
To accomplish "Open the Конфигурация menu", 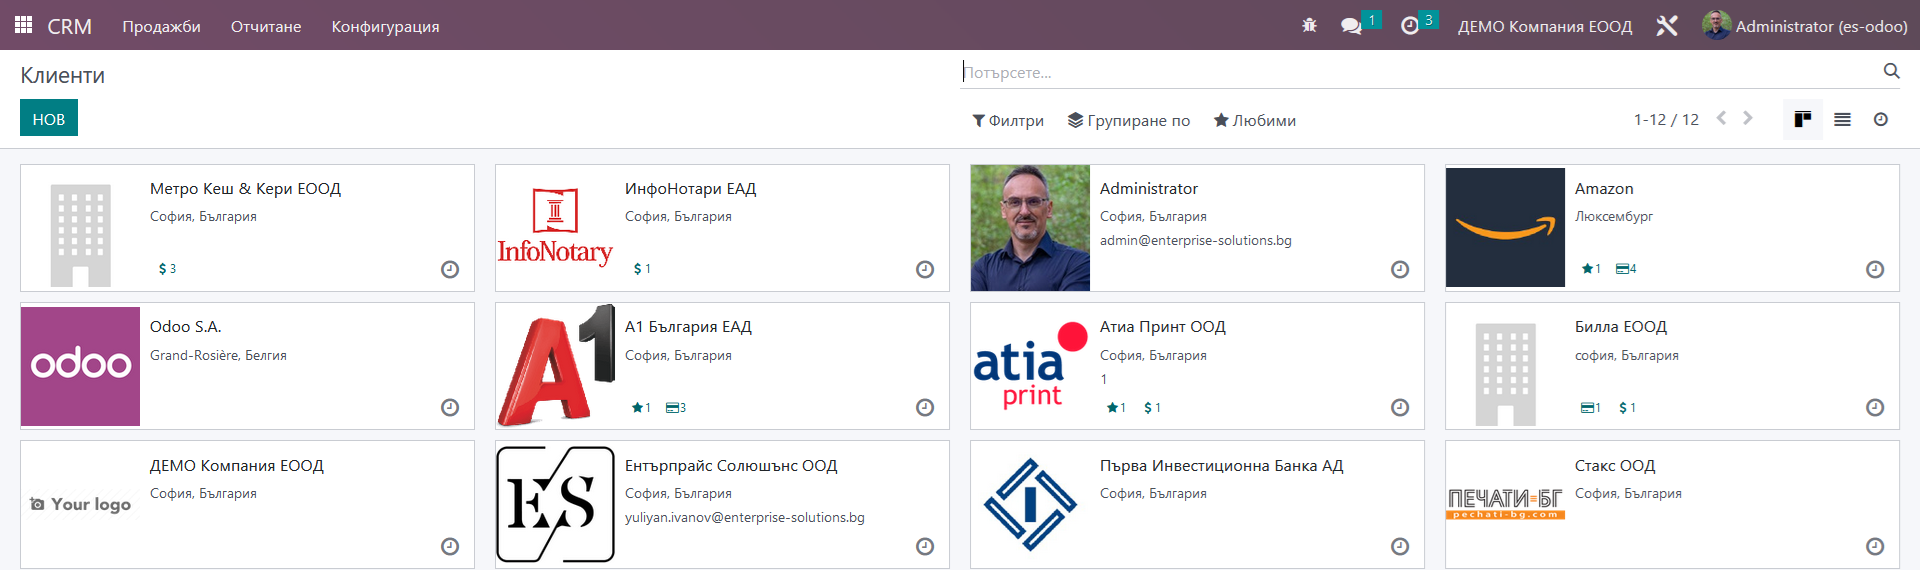I will pyautogui.click(x=385, y=26).
